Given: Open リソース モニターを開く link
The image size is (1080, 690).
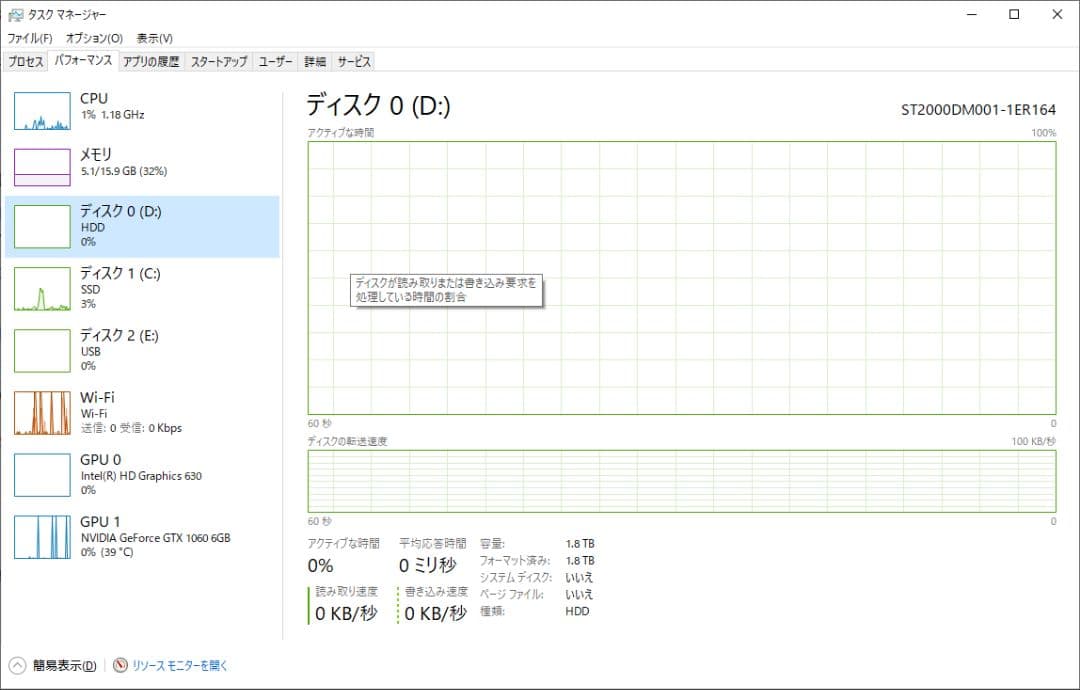Looking at the screenshot, I should pyautogui.click(x=180, y=665).
